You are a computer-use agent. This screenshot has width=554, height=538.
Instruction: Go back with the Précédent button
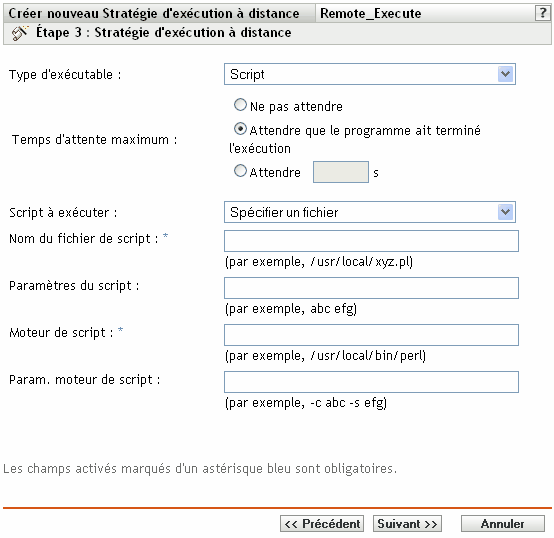click(322, 524)
